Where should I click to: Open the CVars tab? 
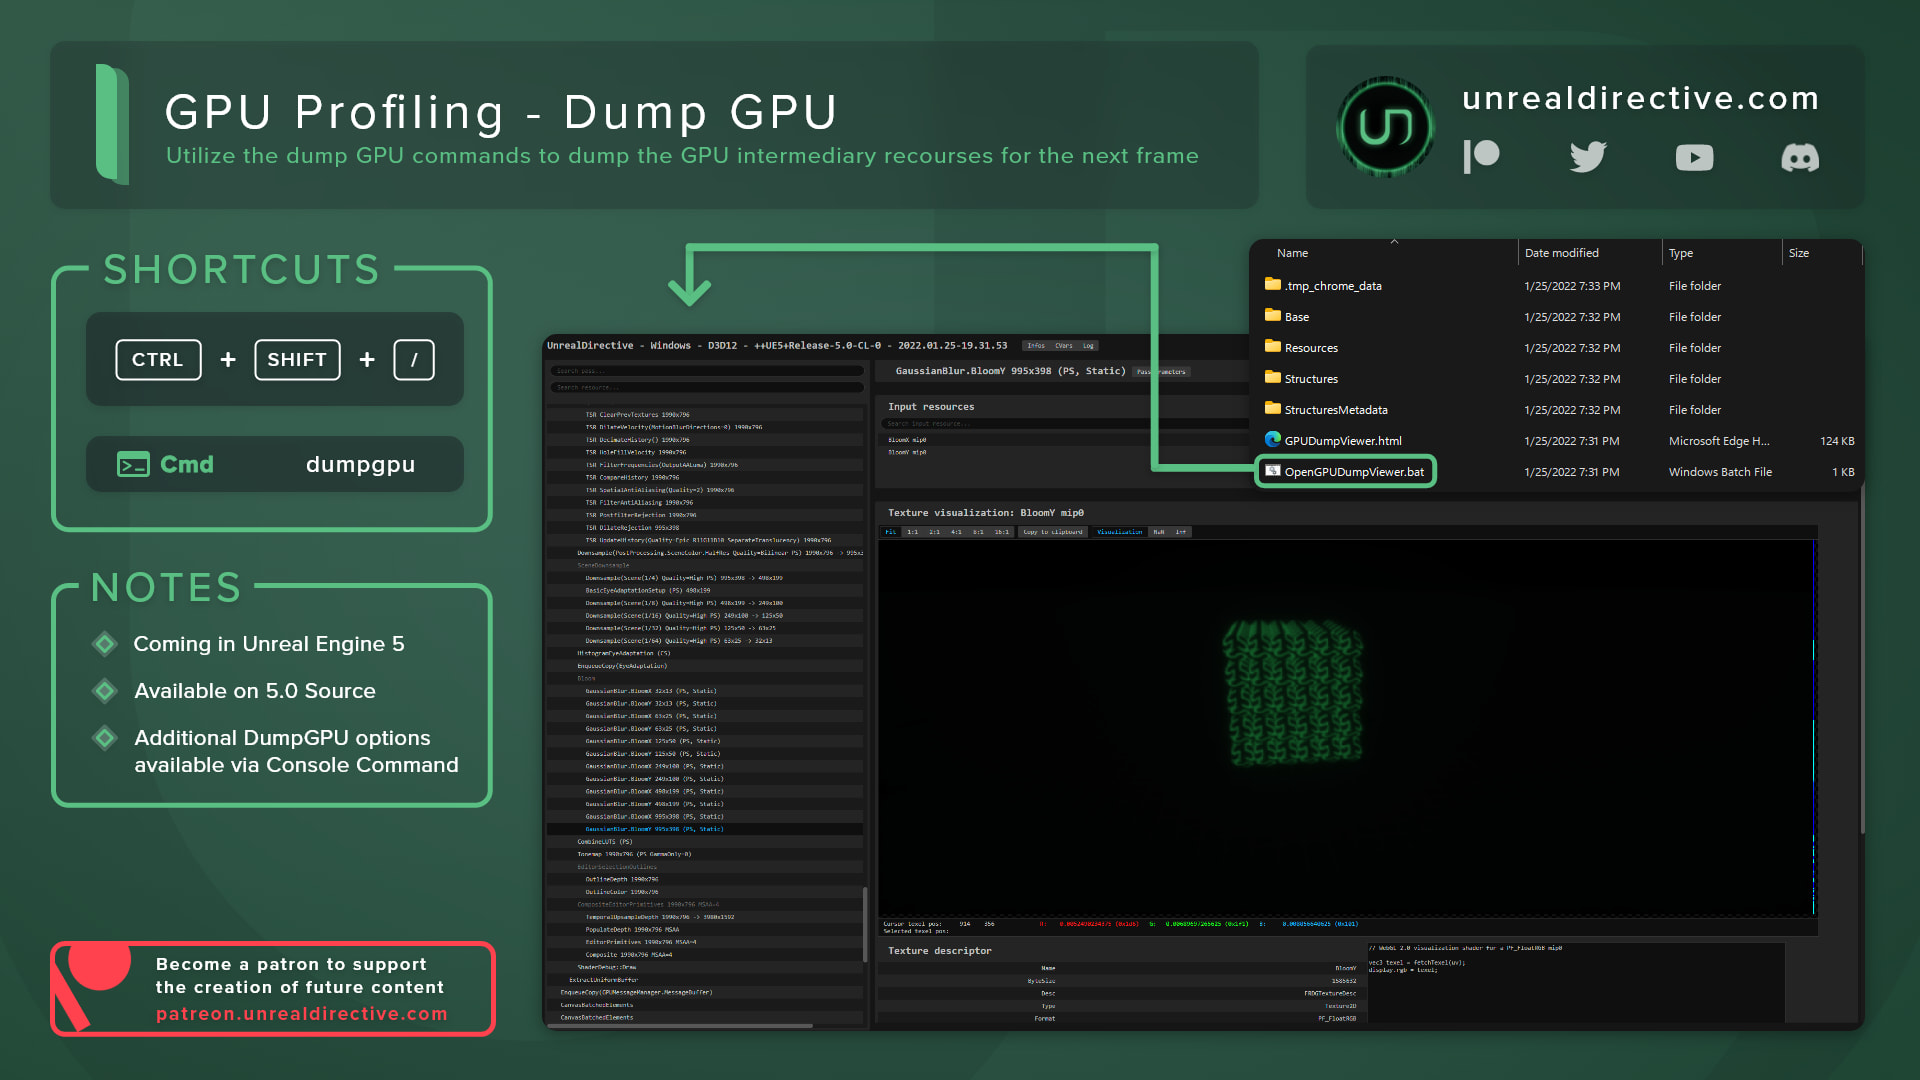click(x=1064, y=346)
